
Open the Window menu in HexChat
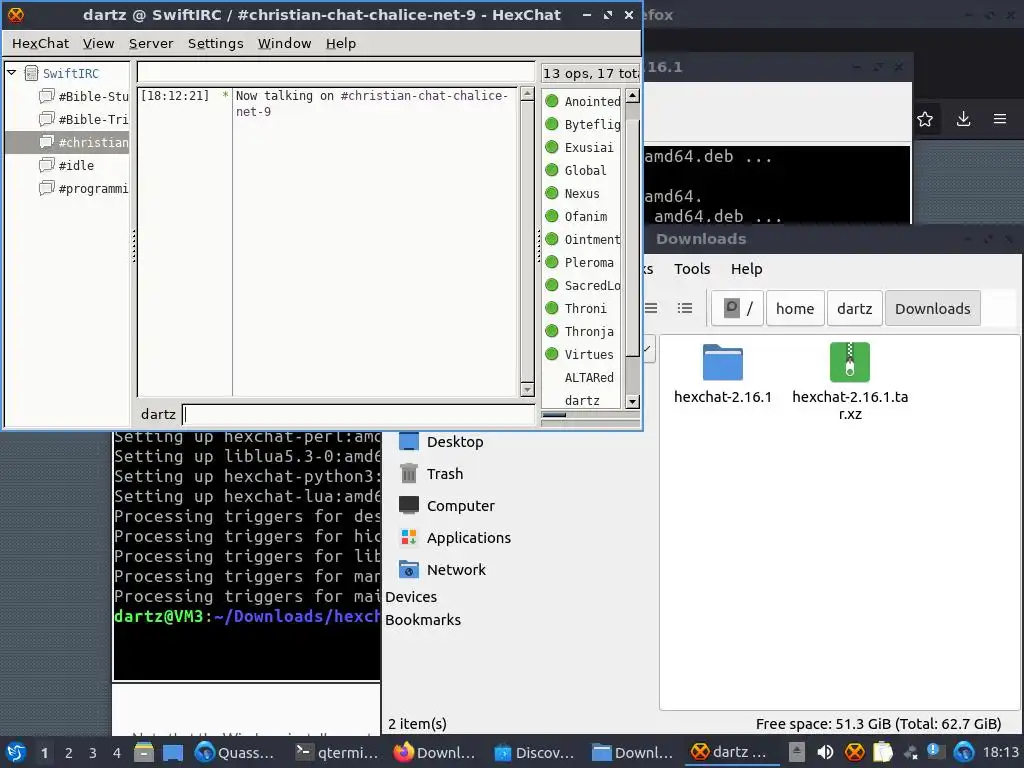point(284,43)
